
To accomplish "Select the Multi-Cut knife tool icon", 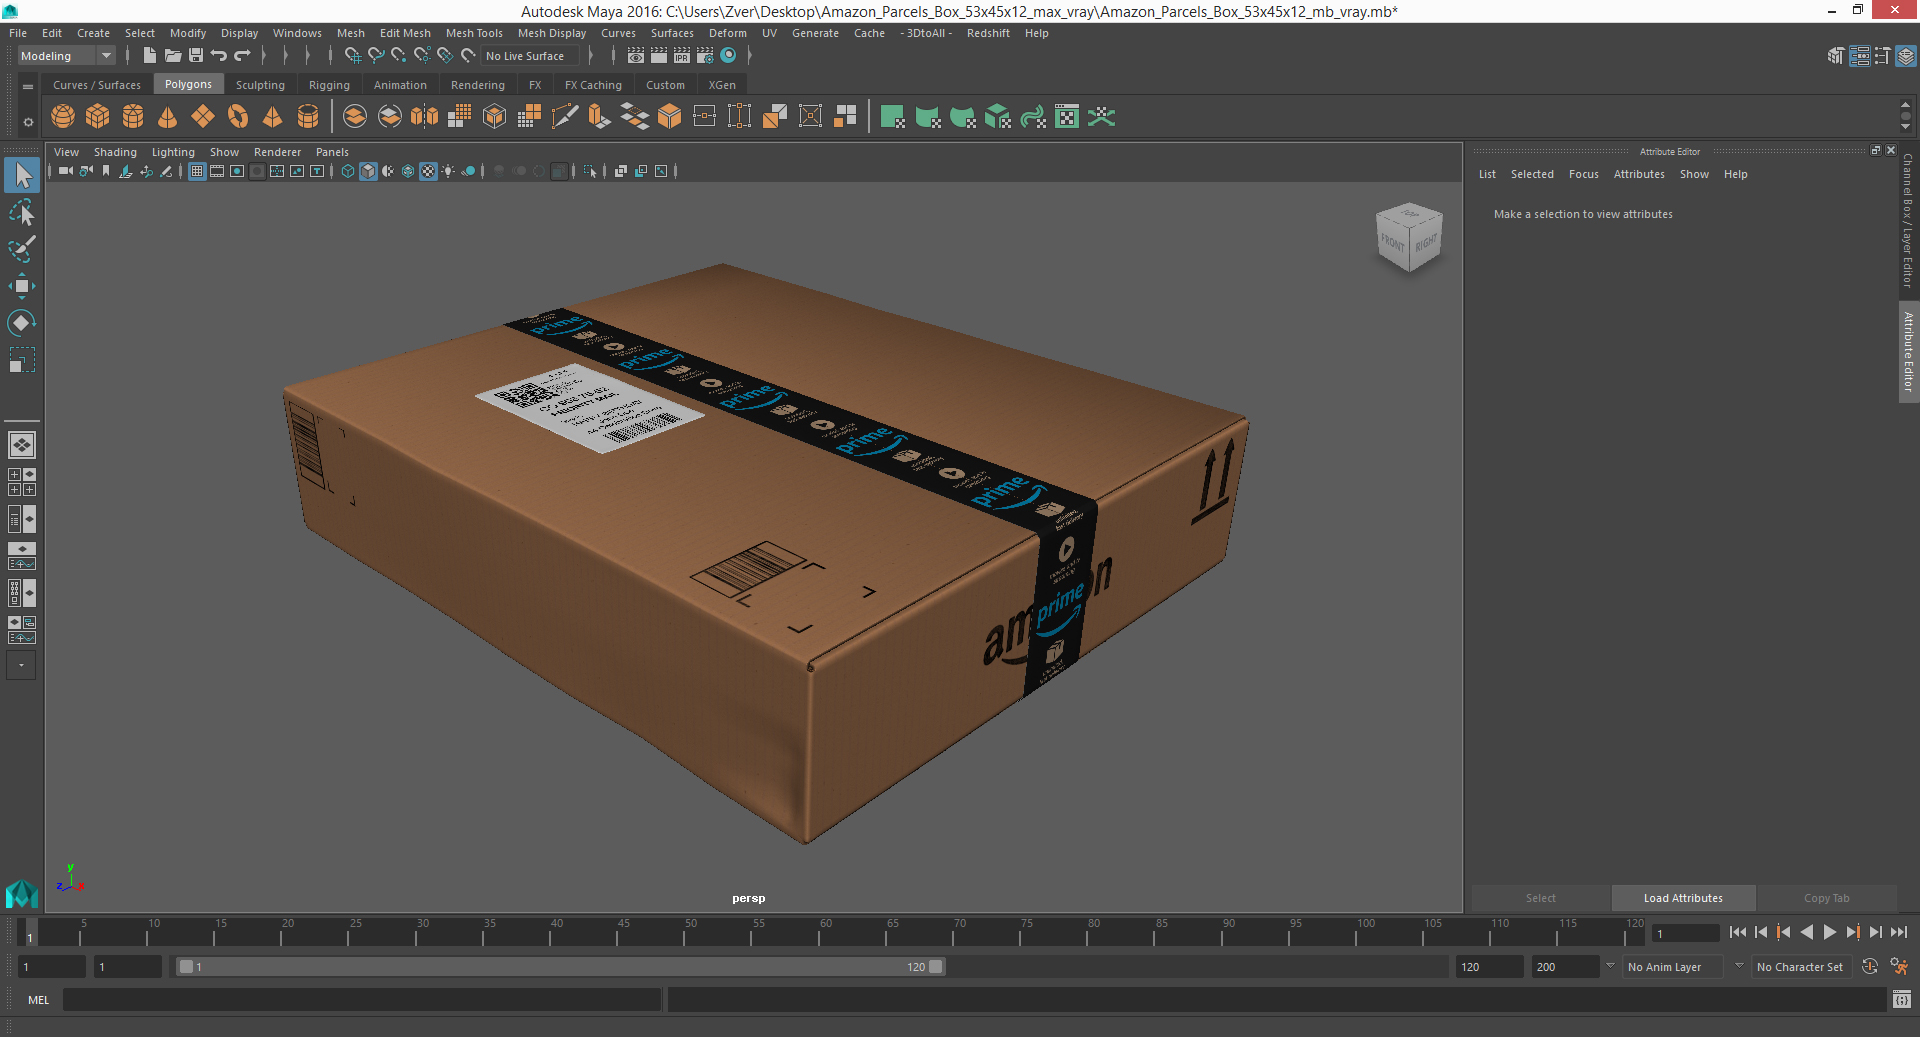I will (x=565, y=117).
